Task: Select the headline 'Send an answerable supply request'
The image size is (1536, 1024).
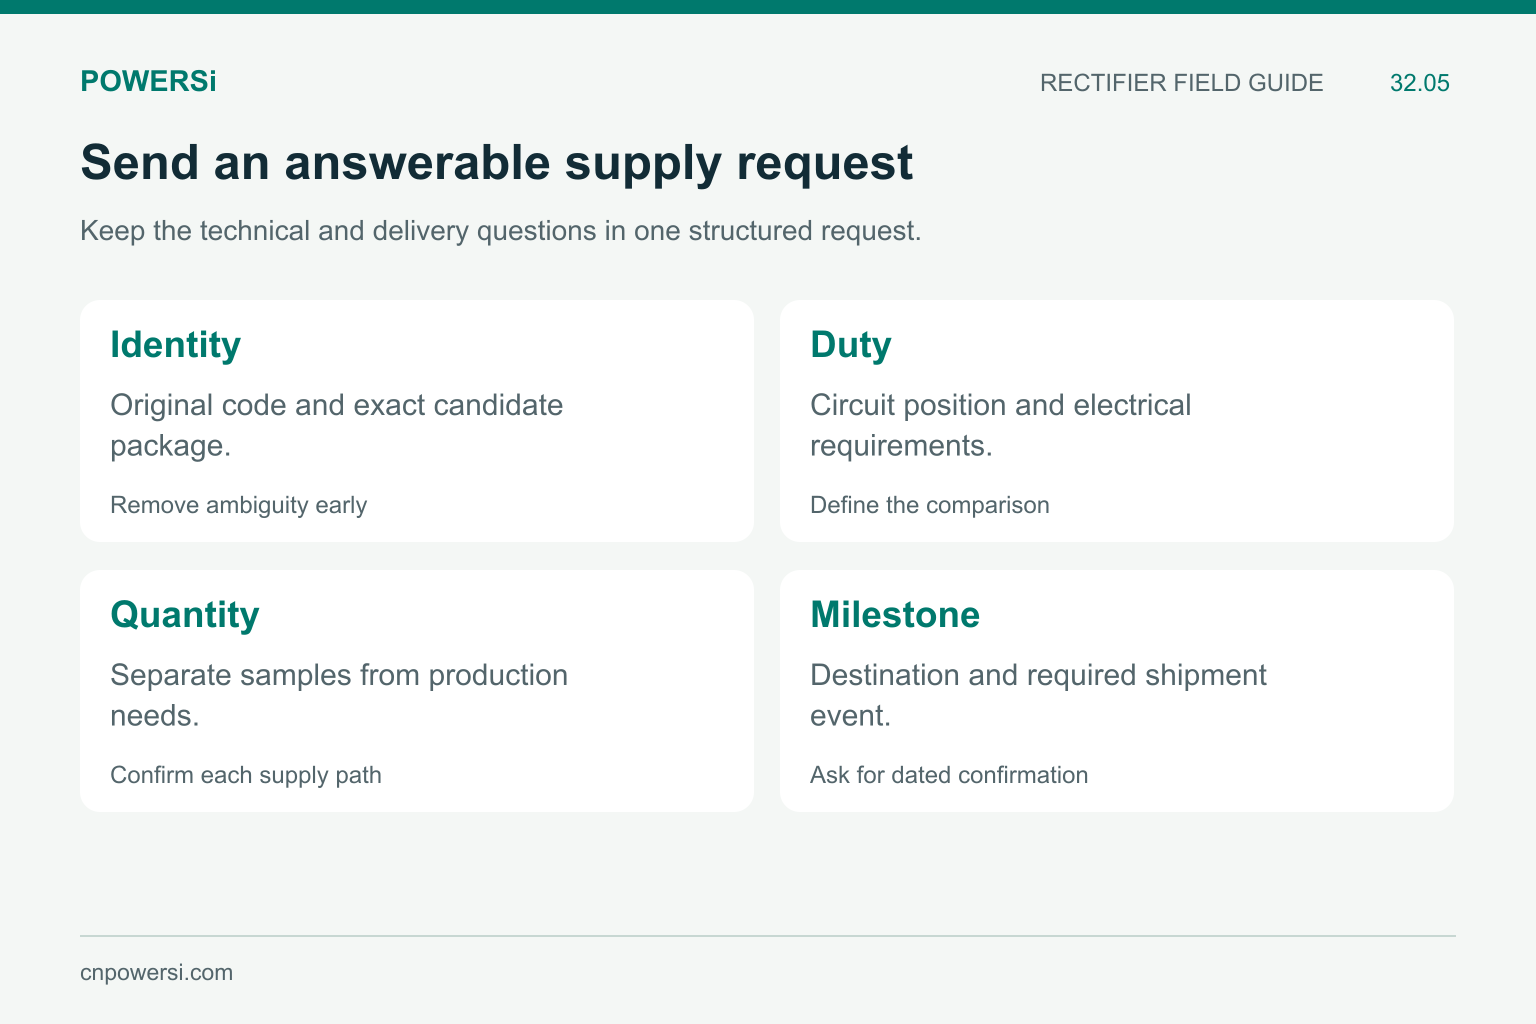Action: [x=496, y=162]
